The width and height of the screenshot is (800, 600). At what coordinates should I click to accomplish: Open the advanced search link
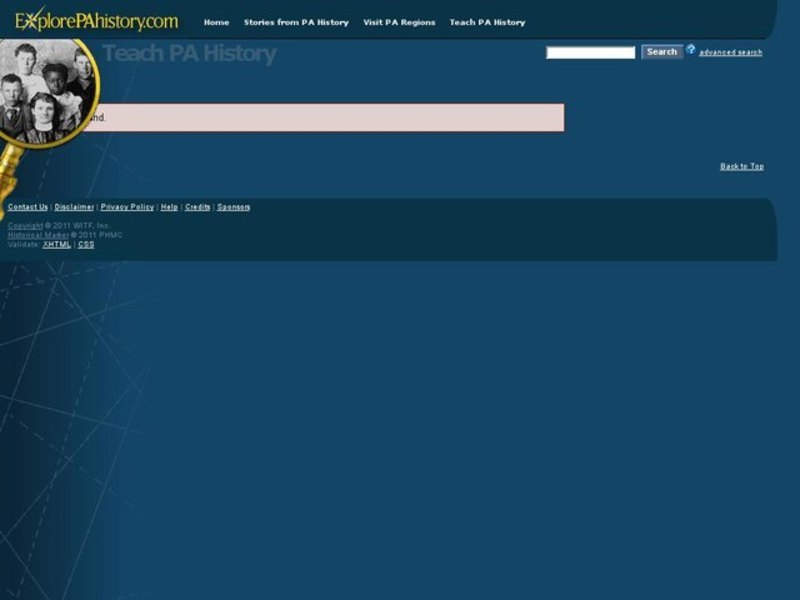730,52
